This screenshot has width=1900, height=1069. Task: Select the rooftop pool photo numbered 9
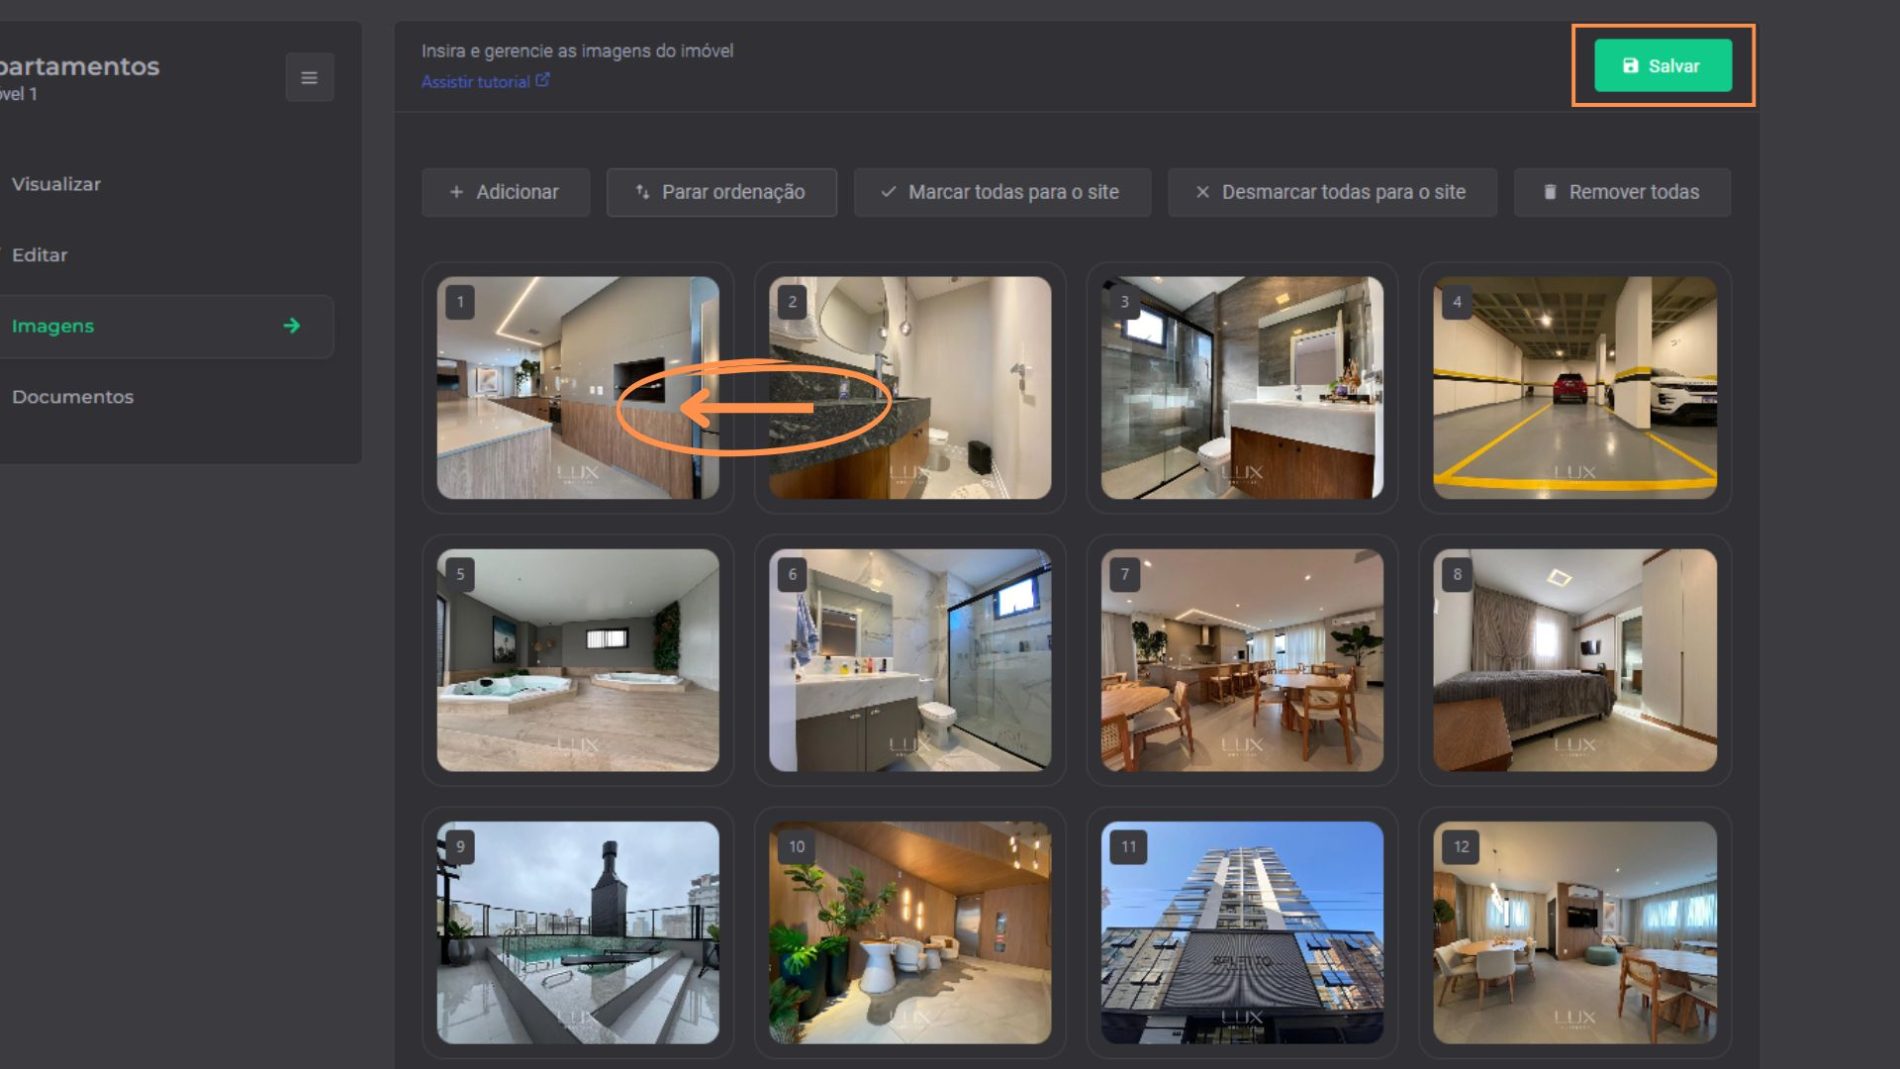click(578, 932)
